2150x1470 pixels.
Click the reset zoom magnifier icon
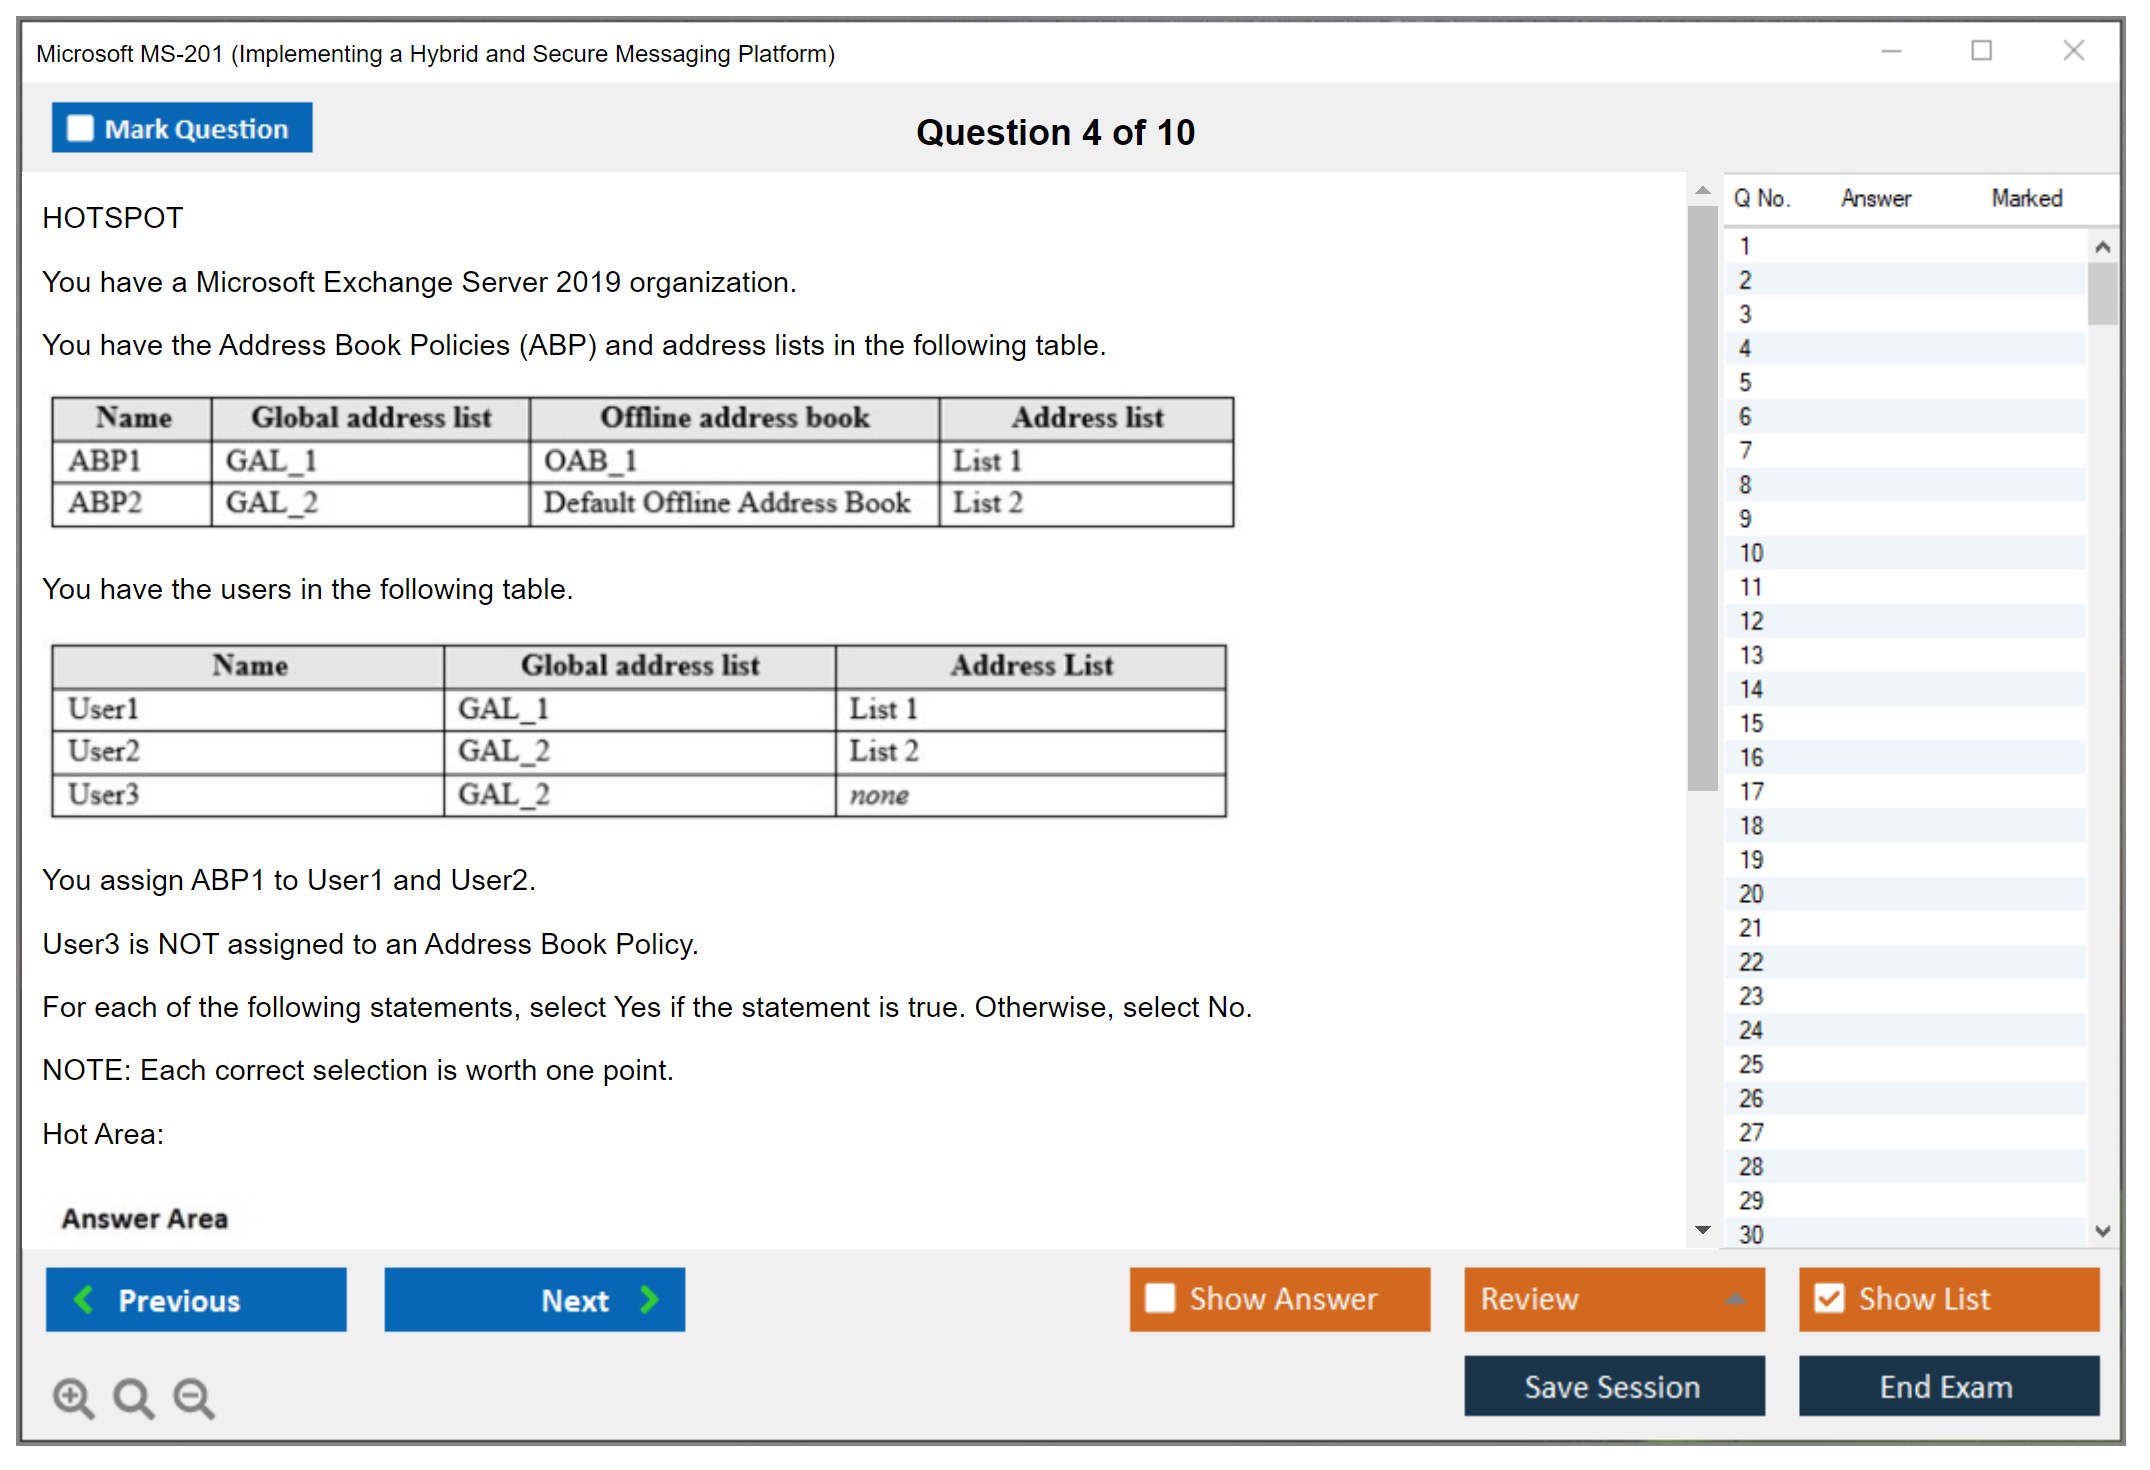[133, 1397]
